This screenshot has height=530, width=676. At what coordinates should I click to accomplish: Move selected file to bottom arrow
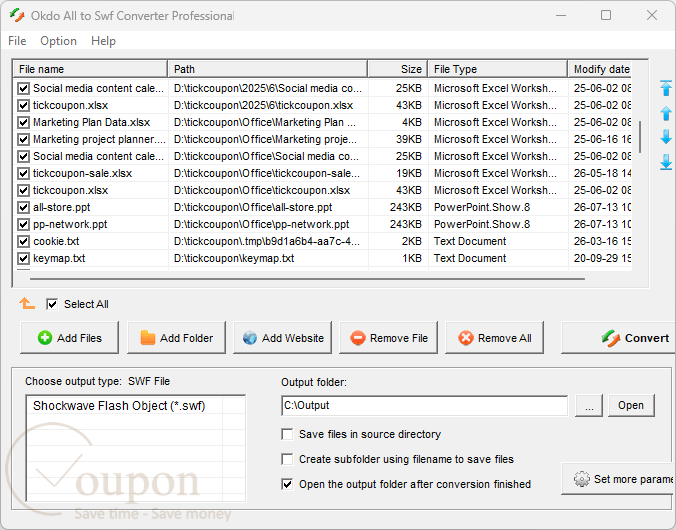[666, 162]
